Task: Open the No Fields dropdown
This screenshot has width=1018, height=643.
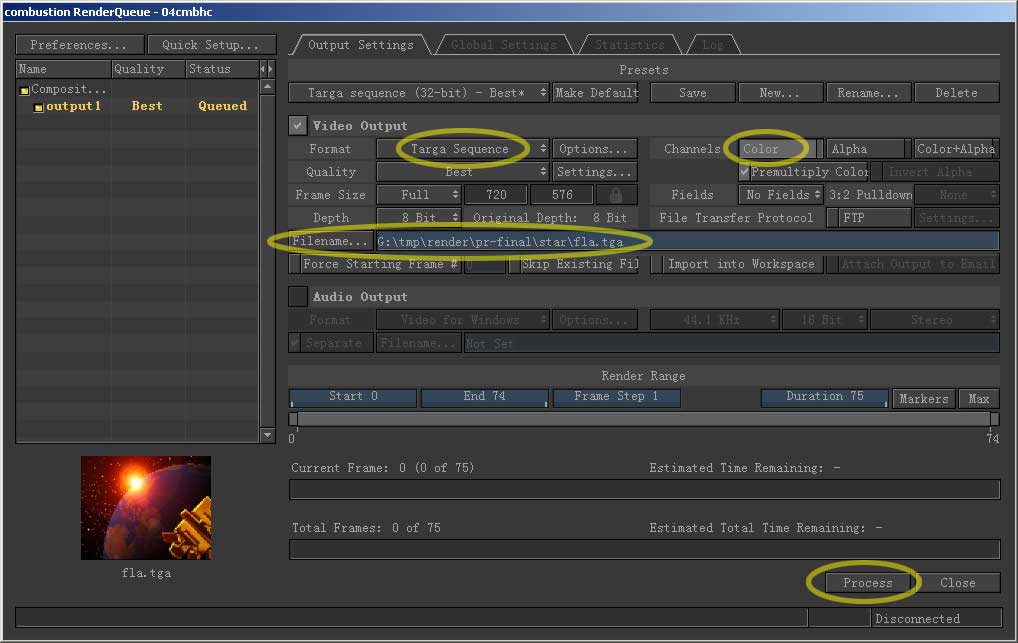Action: 780,195
